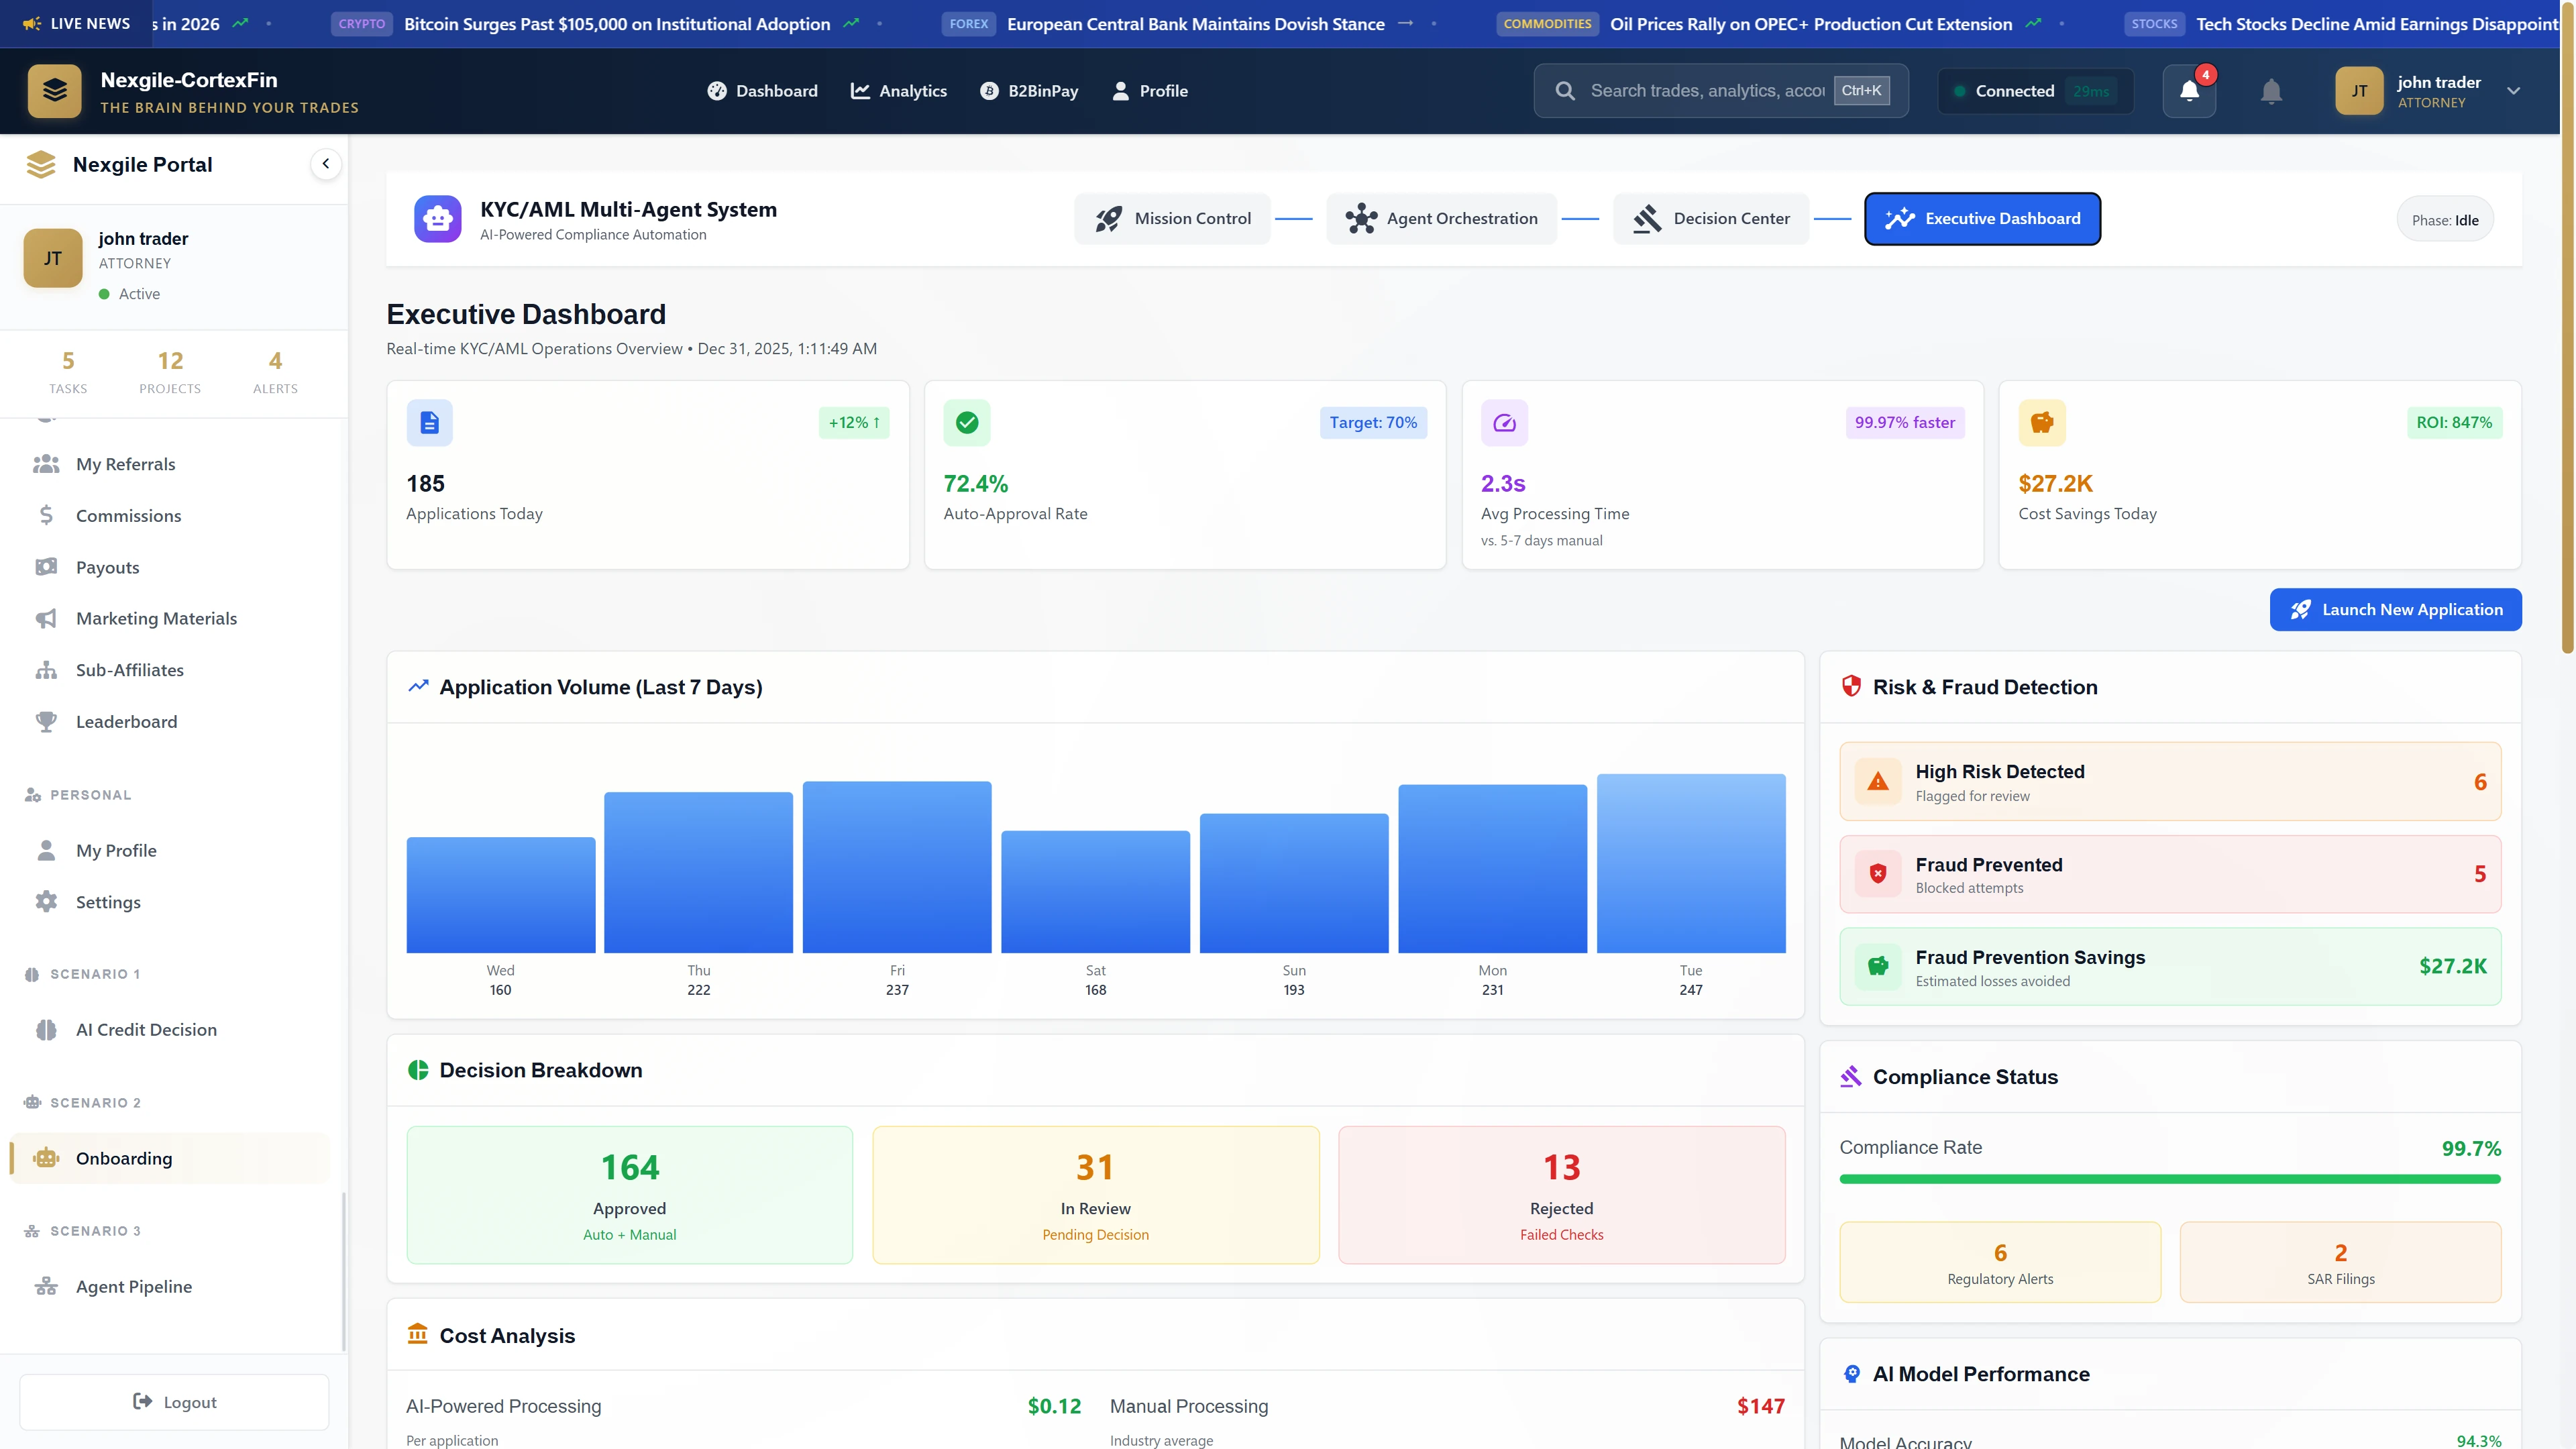Image resolution: width=2576 pixels, height=1449 pixels.
Task: Open the B2BinPay menu item
Action: pyautogui.click(x=1029, y=90)
